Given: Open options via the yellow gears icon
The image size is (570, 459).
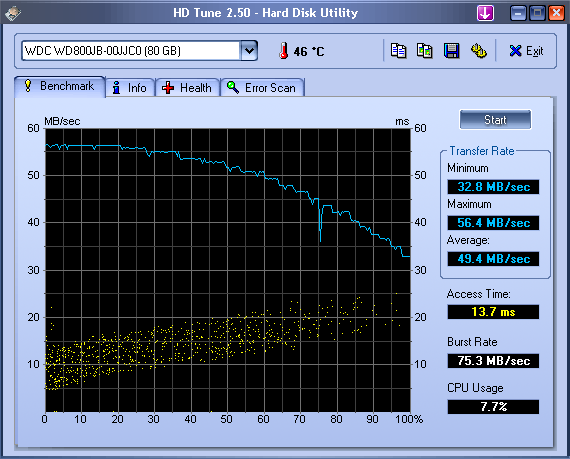Looking at the screenshot, I should point(478,51).
